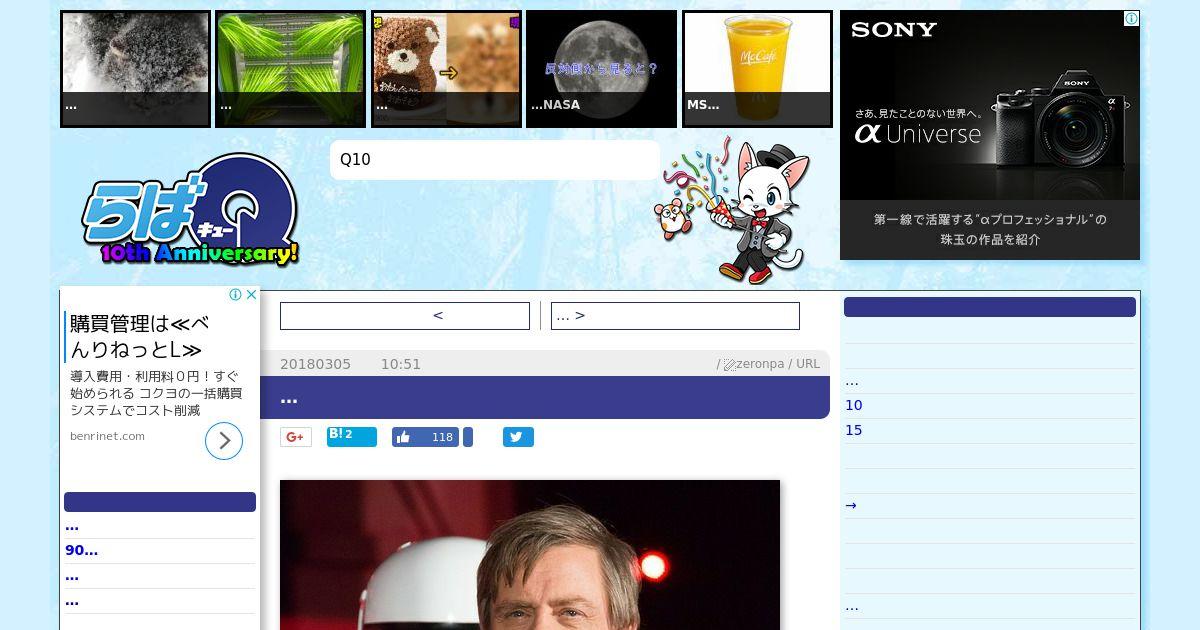Open the green cables thumbnail
This screenshot has height=630, width=1200.
point(290,69)
